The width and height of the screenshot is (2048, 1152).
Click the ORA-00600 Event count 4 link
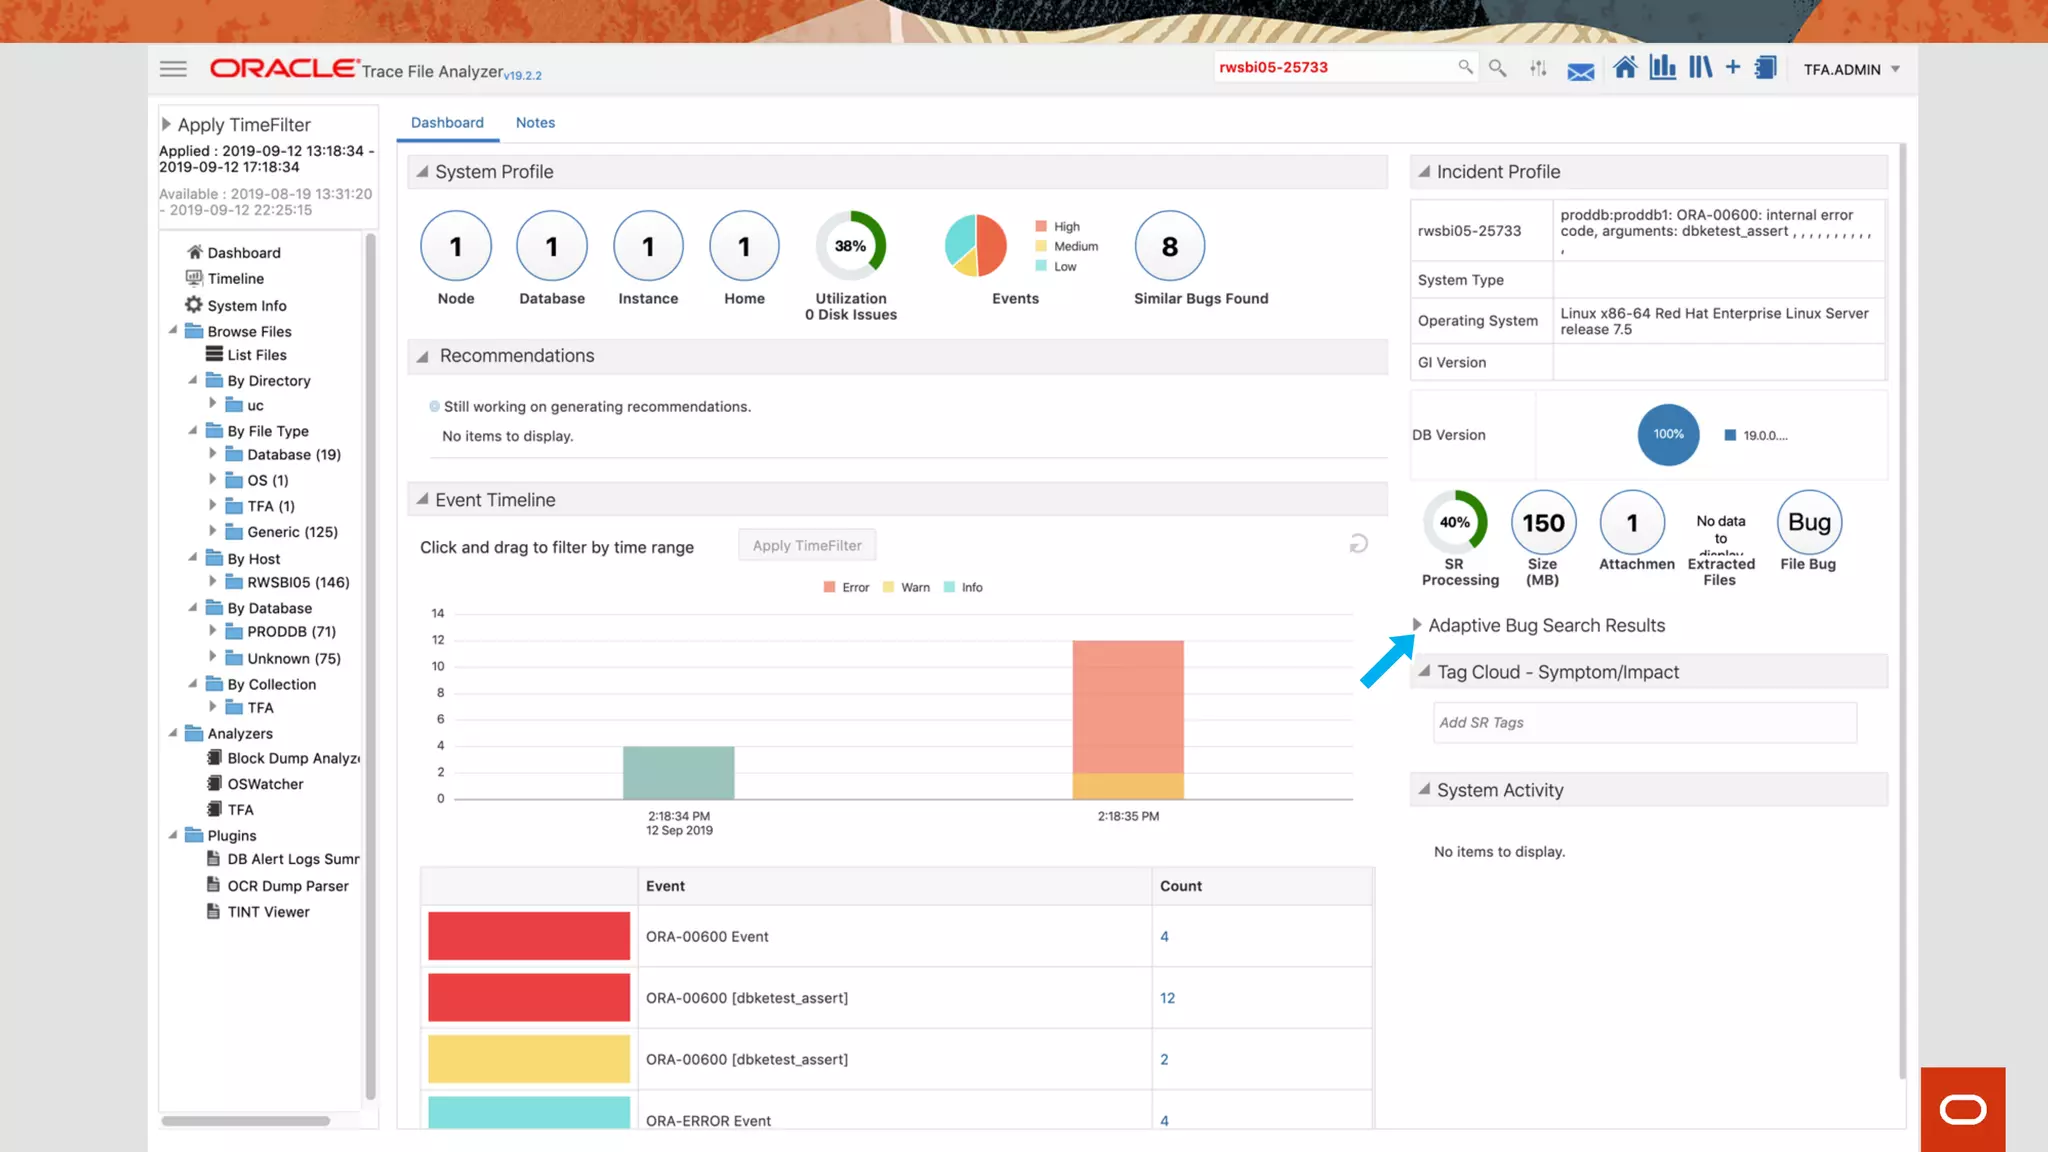[x=1164, y=937]
